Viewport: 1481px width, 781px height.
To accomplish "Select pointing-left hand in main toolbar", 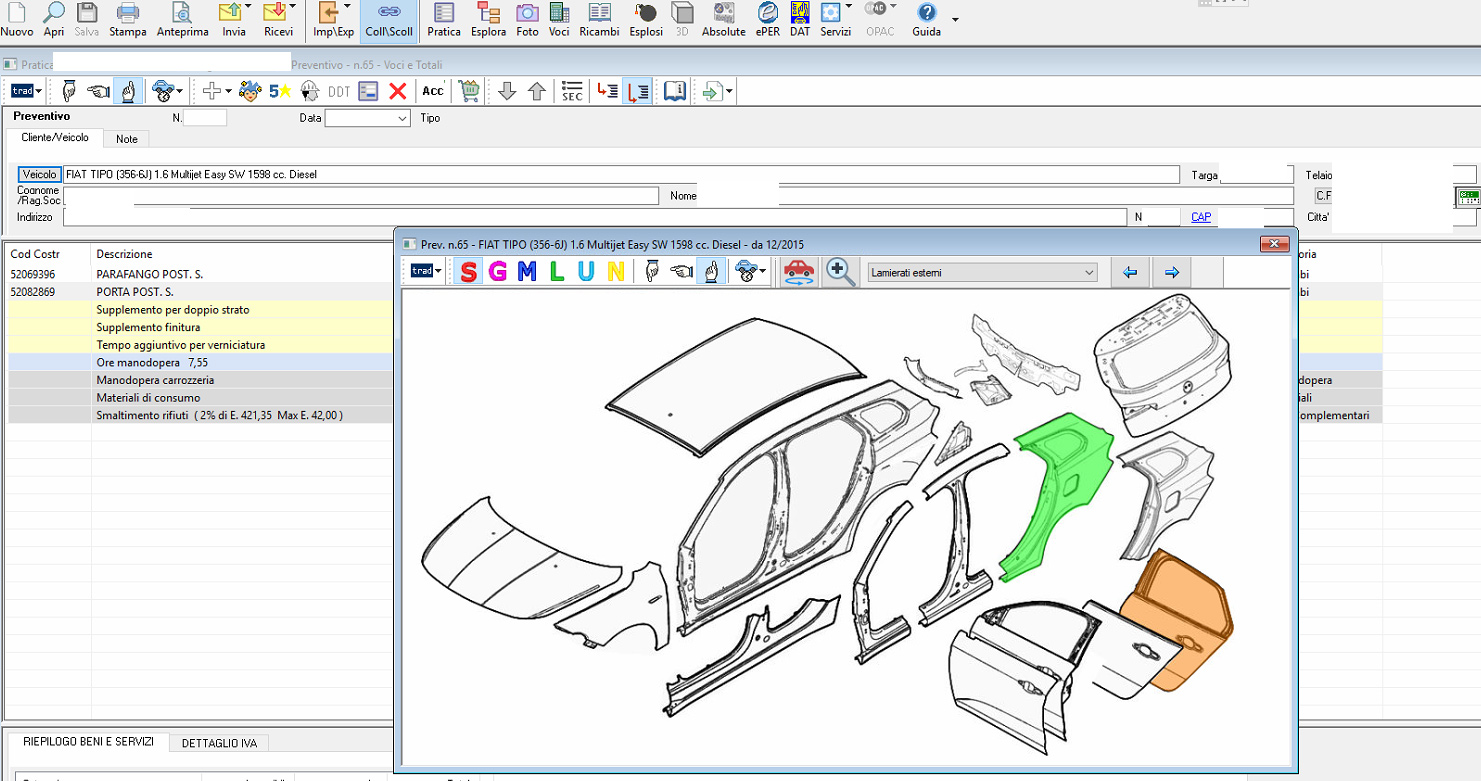I will pyautogui.click(x=98, y=91).
